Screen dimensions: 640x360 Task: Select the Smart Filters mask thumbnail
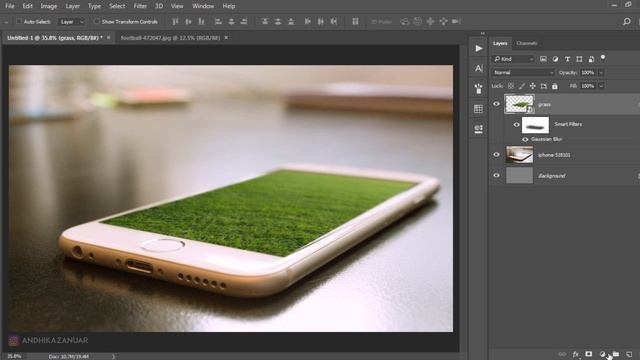coord(536,125)
